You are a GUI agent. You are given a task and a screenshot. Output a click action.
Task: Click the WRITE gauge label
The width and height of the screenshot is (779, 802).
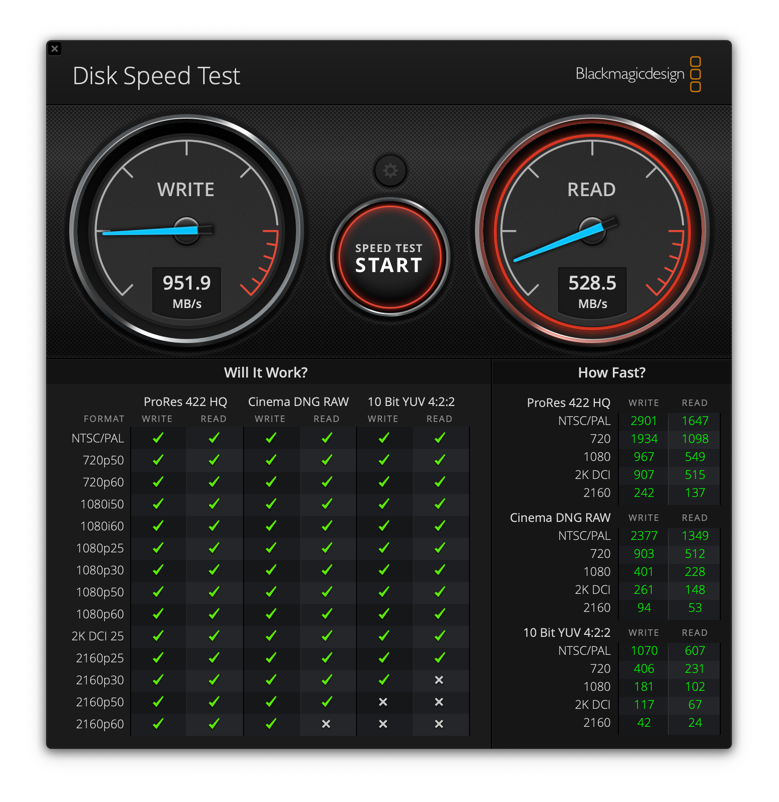(x=186, y=190)
